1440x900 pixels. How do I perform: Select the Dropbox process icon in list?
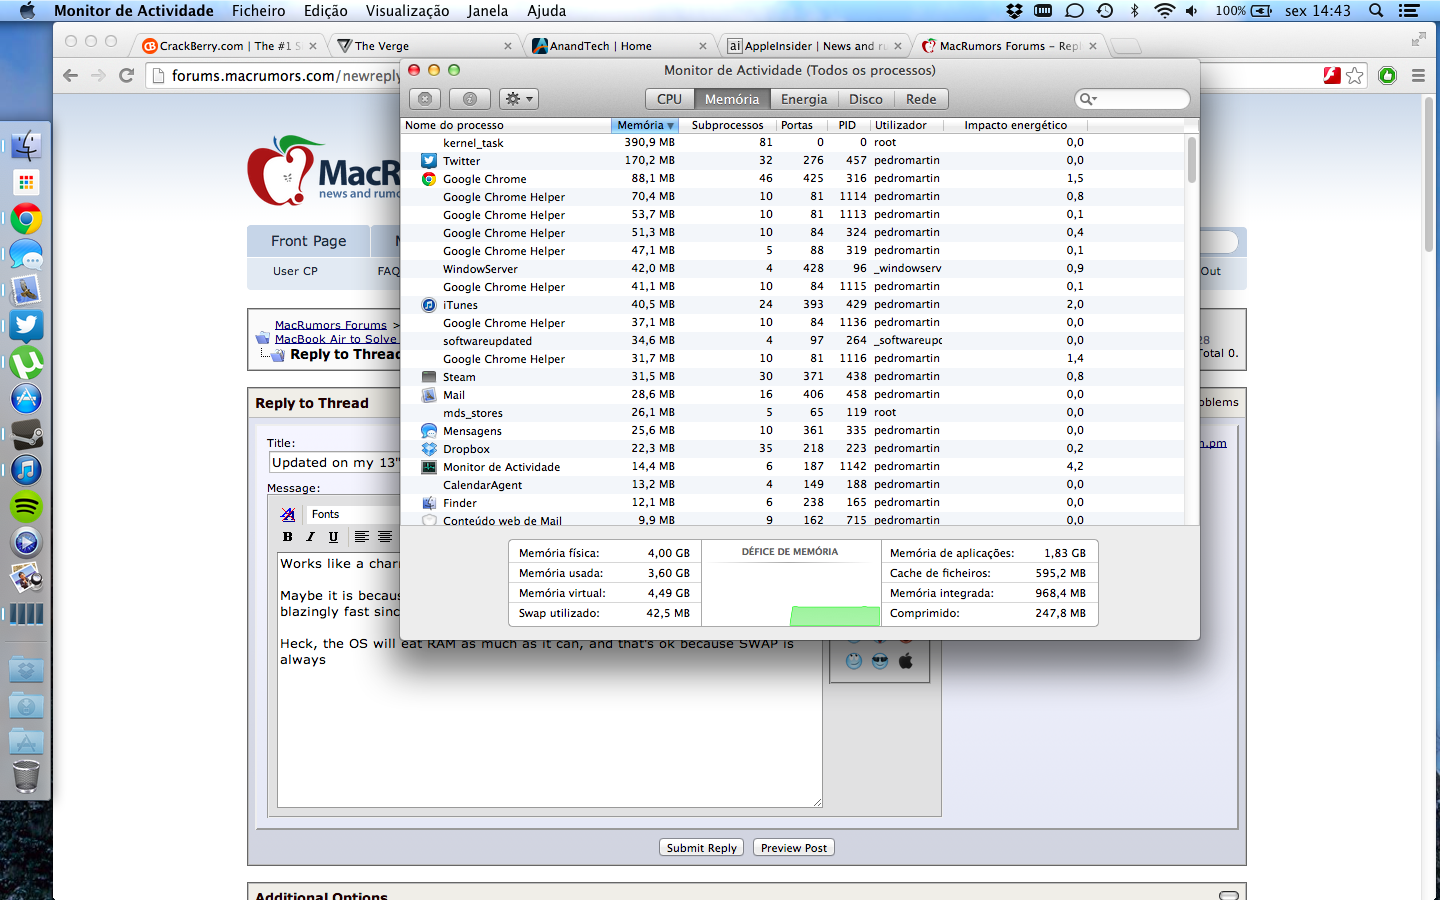pos(429,448)
